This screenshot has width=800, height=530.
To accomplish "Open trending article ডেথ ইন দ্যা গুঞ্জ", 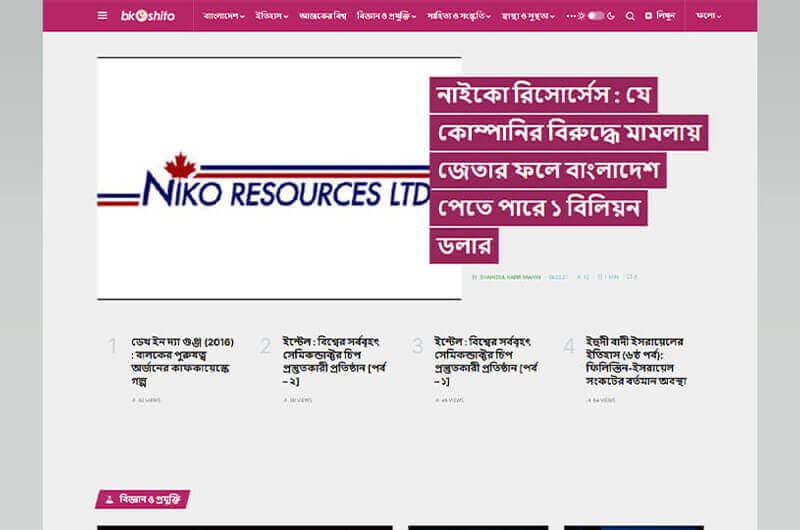I will coord(182,361).
